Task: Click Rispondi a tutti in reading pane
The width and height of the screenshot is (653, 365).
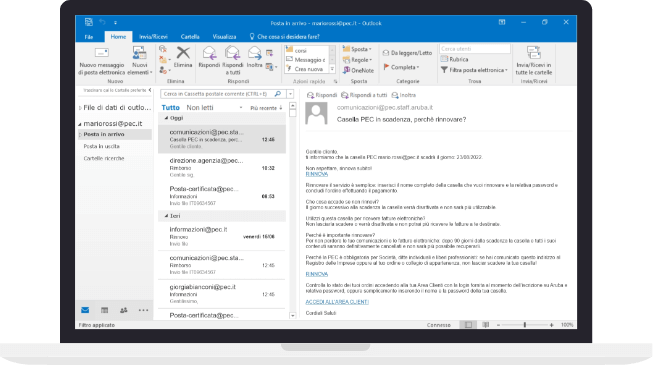Action: [x=364, y=95]
